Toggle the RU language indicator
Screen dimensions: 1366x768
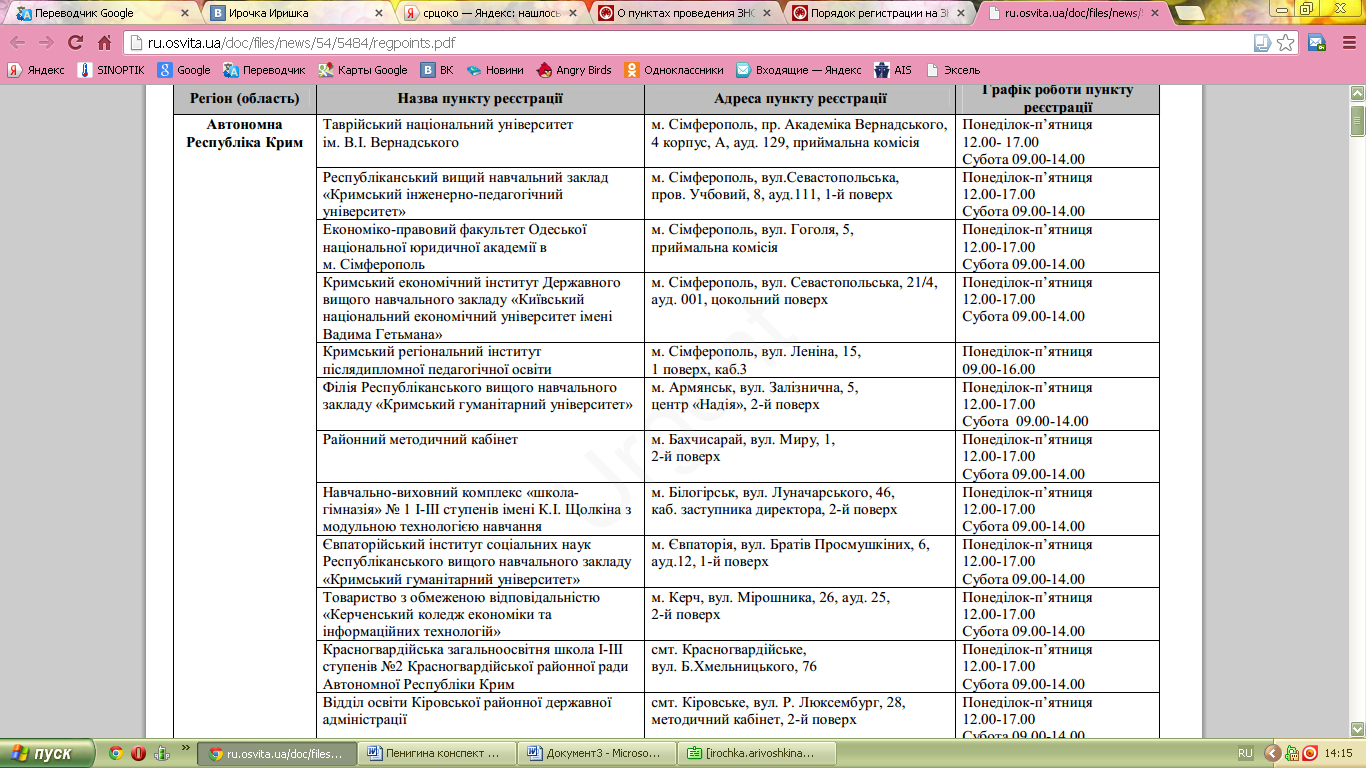1245,753
